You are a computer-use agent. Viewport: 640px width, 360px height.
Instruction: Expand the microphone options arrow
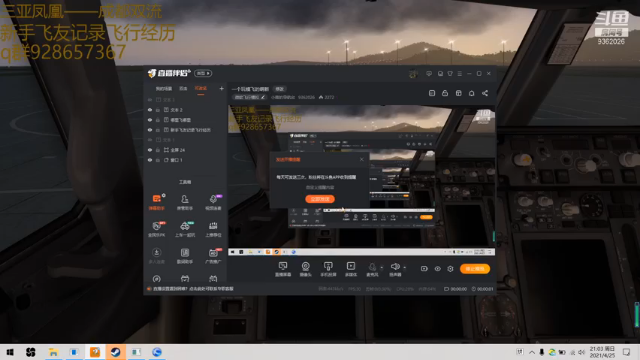pos(382,268)
